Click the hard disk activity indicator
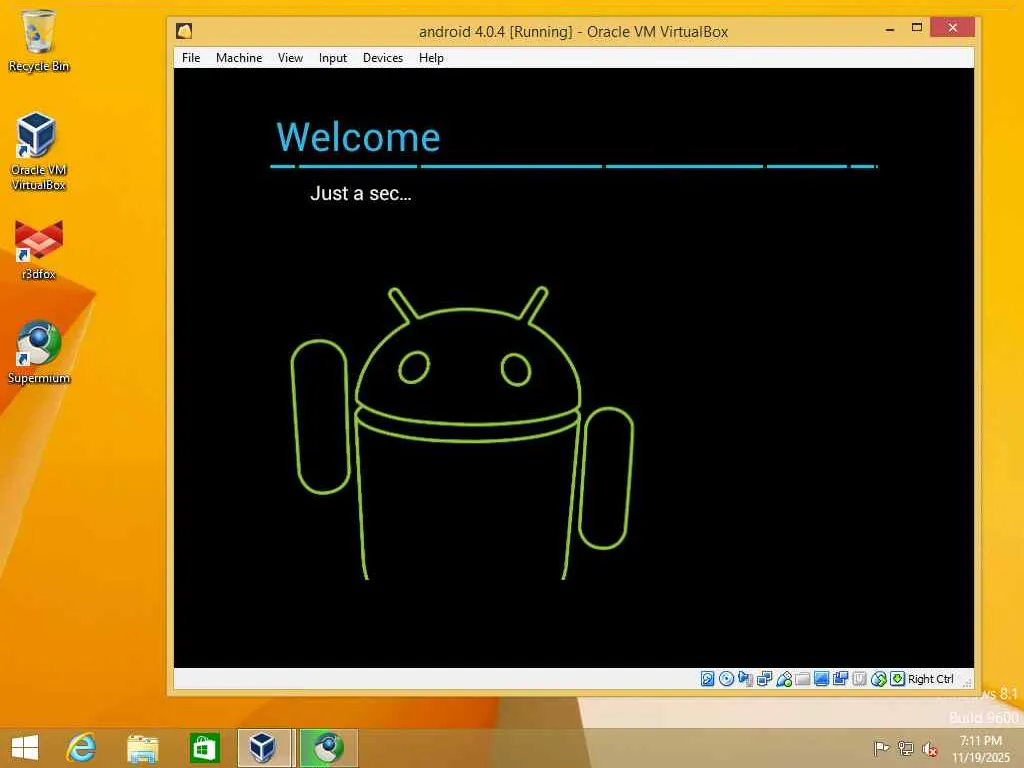This screenshot has height=768, width=1024. click(x=707, y=679)
